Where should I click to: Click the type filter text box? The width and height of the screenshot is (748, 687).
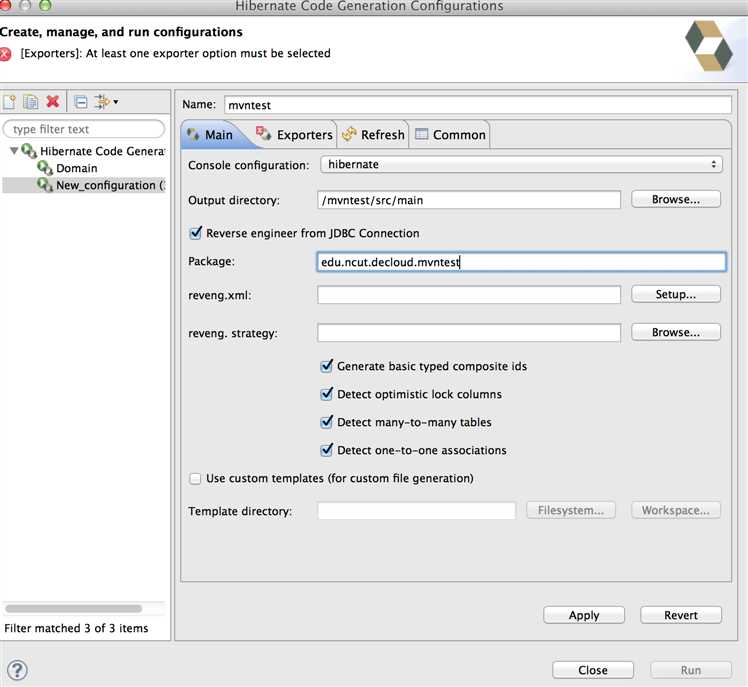[84, 129]
